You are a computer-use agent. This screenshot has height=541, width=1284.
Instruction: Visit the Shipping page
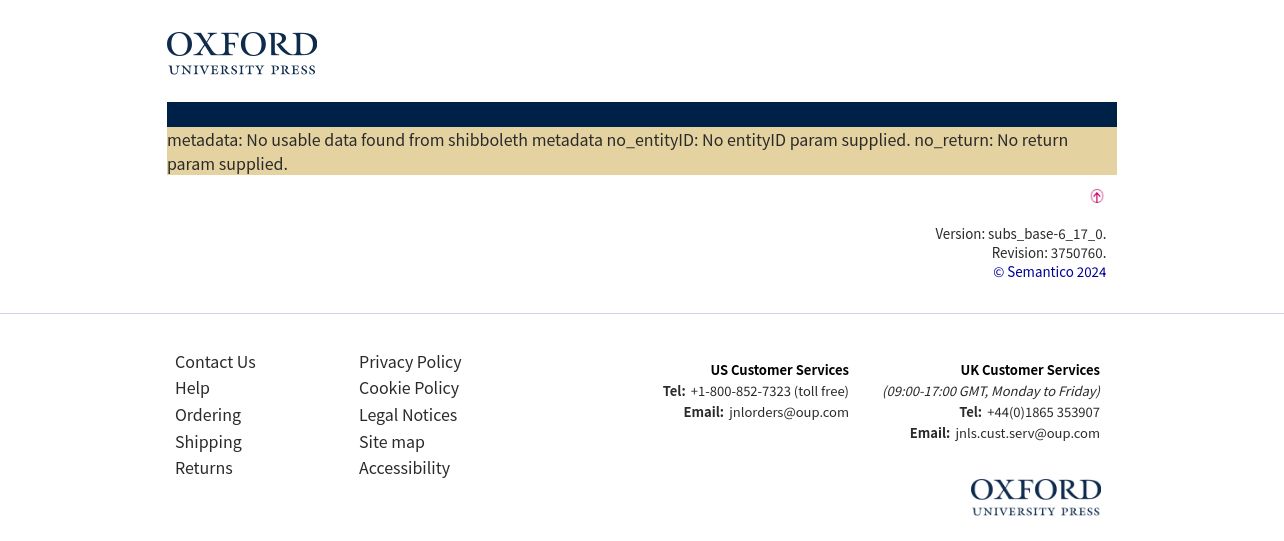tap(208, 442)
